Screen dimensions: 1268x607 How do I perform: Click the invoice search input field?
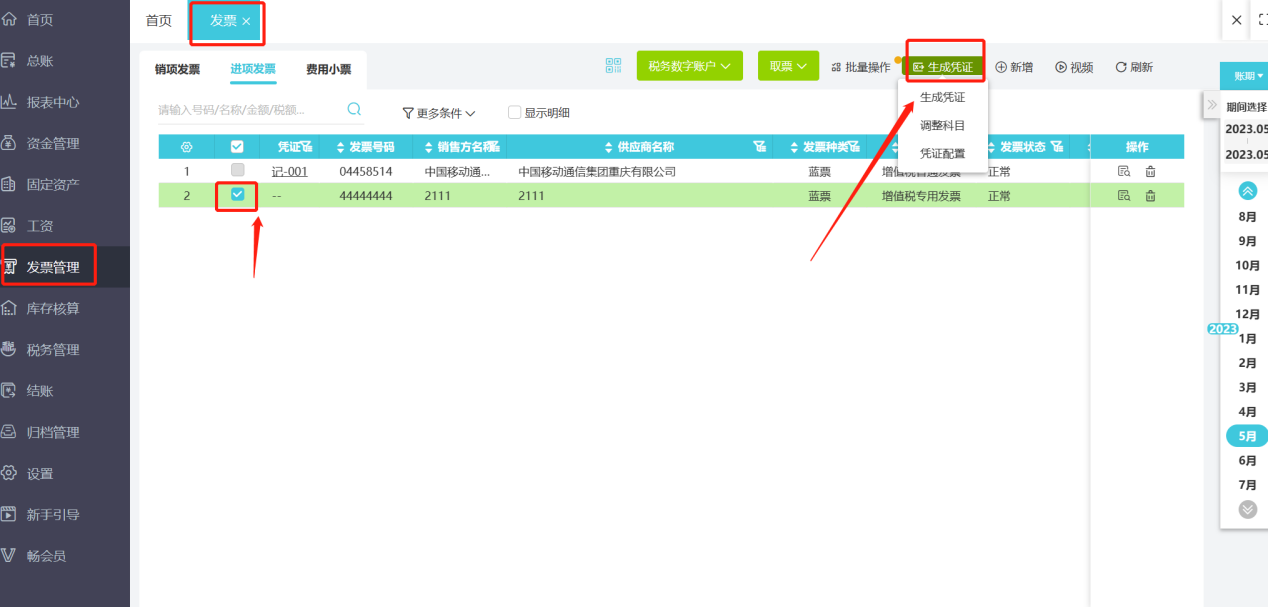tap(250, 110)
